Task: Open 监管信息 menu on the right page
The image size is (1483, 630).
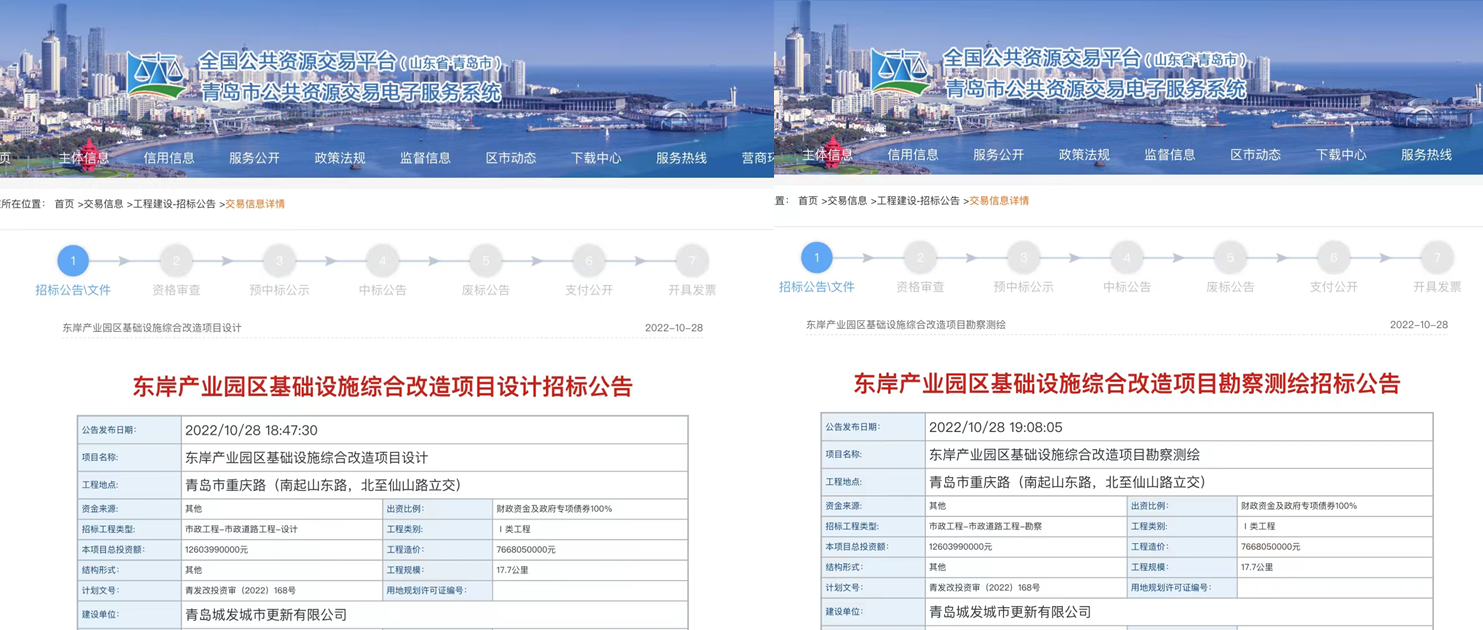Action: 1169,155
